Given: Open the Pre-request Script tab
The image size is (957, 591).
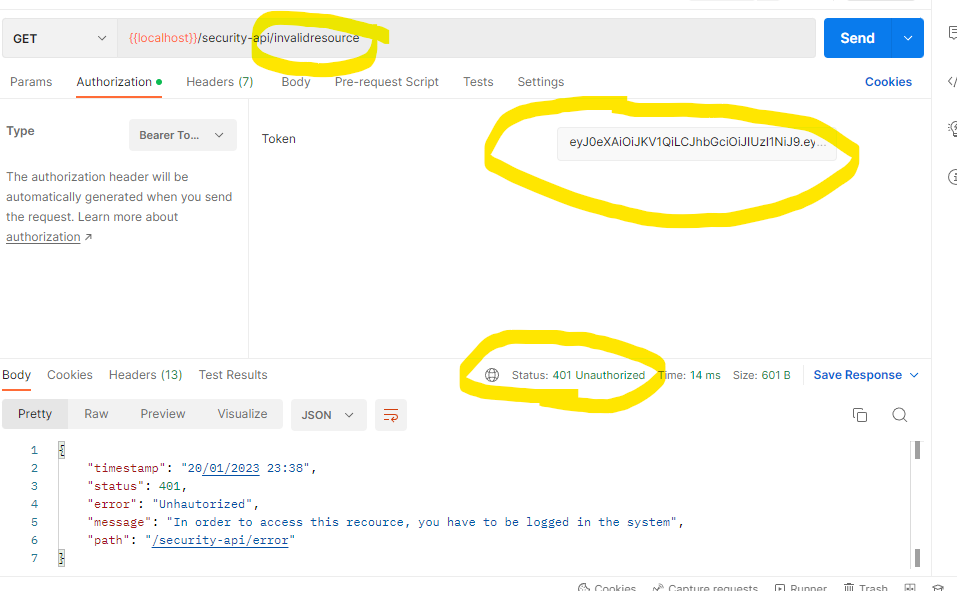Looking at the screenshot, I should pos(386,81).
